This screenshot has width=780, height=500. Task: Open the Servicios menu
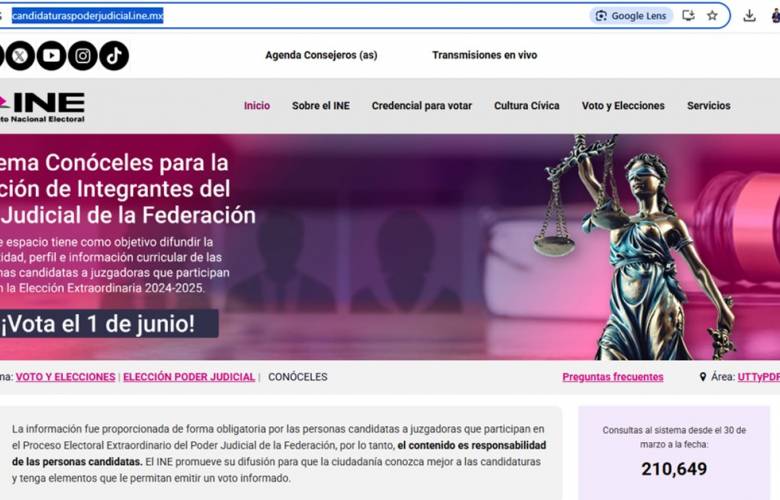click(709, 105)
